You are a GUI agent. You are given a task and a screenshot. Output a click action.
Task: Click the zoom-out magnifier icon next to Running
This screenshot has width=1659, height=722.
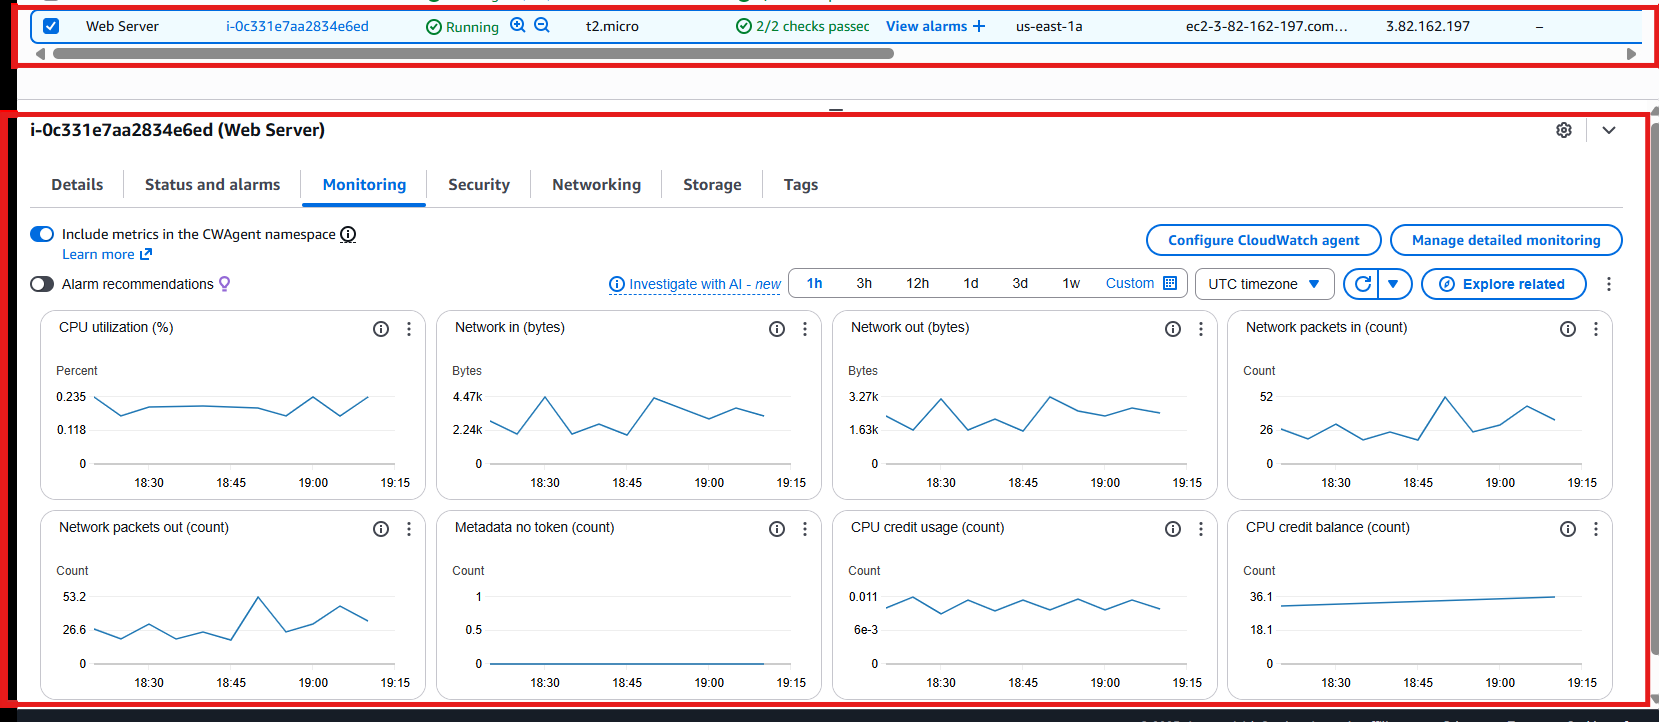click(542, 25)
